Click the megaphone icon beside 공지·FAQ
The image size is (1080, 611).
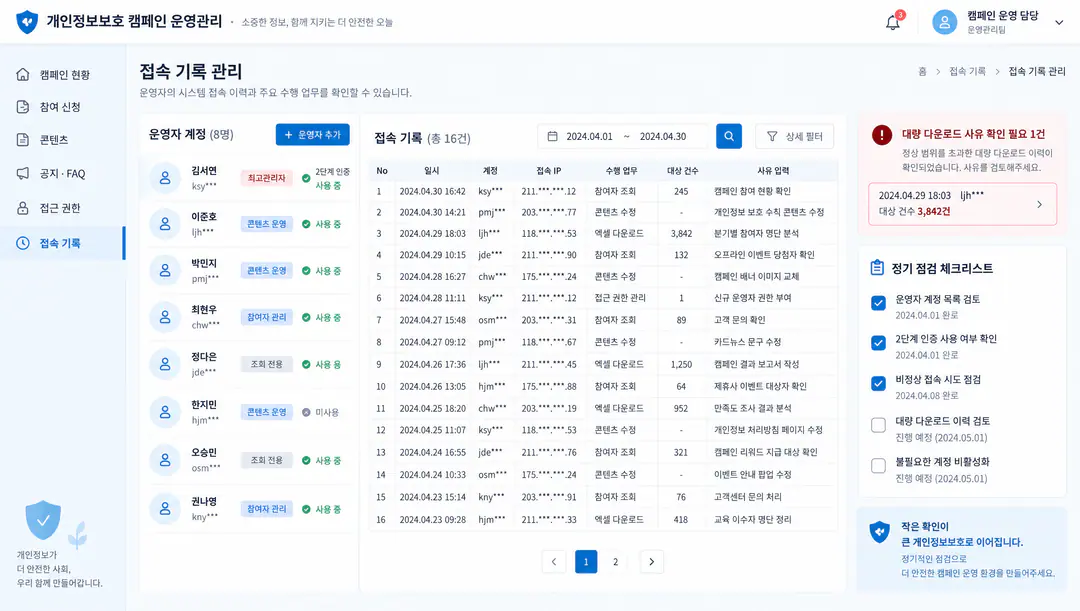pyautogui.click(x=23, y=174)
